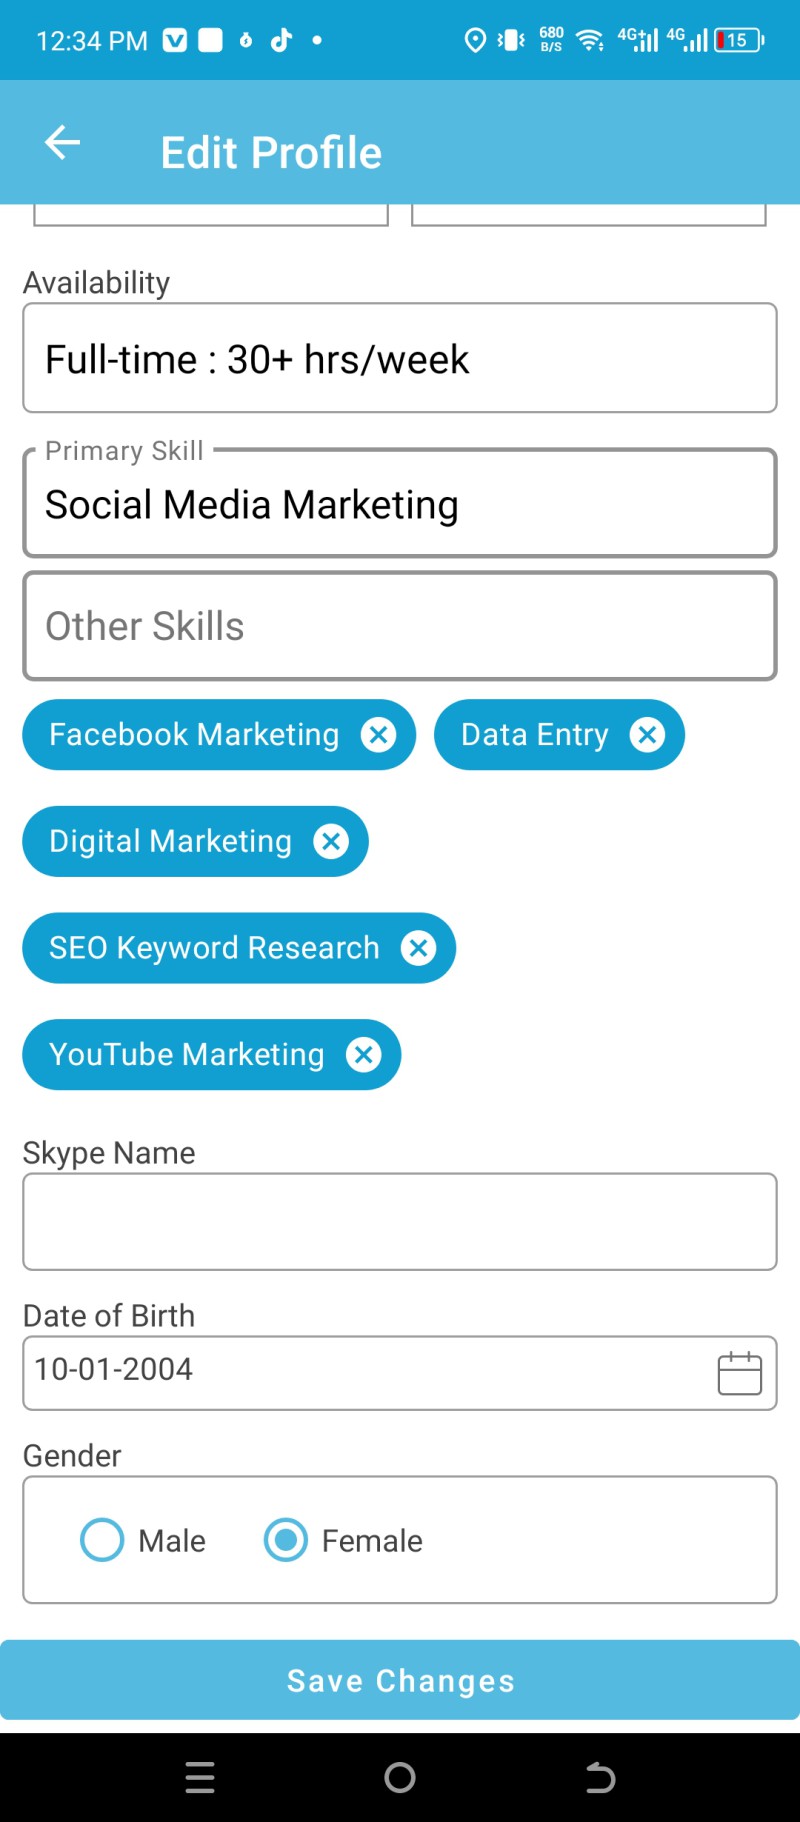Remove the Facebook Marketing skill chip
Screen dimensions: 800x1822
pyautogui.click(x=378, y=735)
